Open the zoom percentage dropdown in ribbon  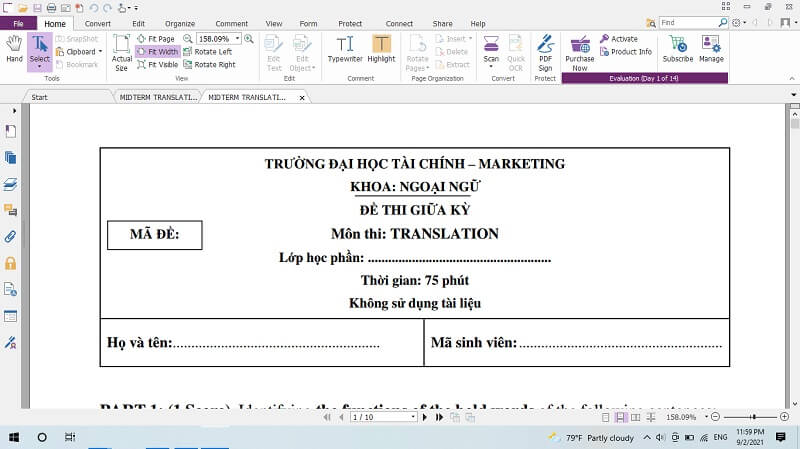click(237, 39)
